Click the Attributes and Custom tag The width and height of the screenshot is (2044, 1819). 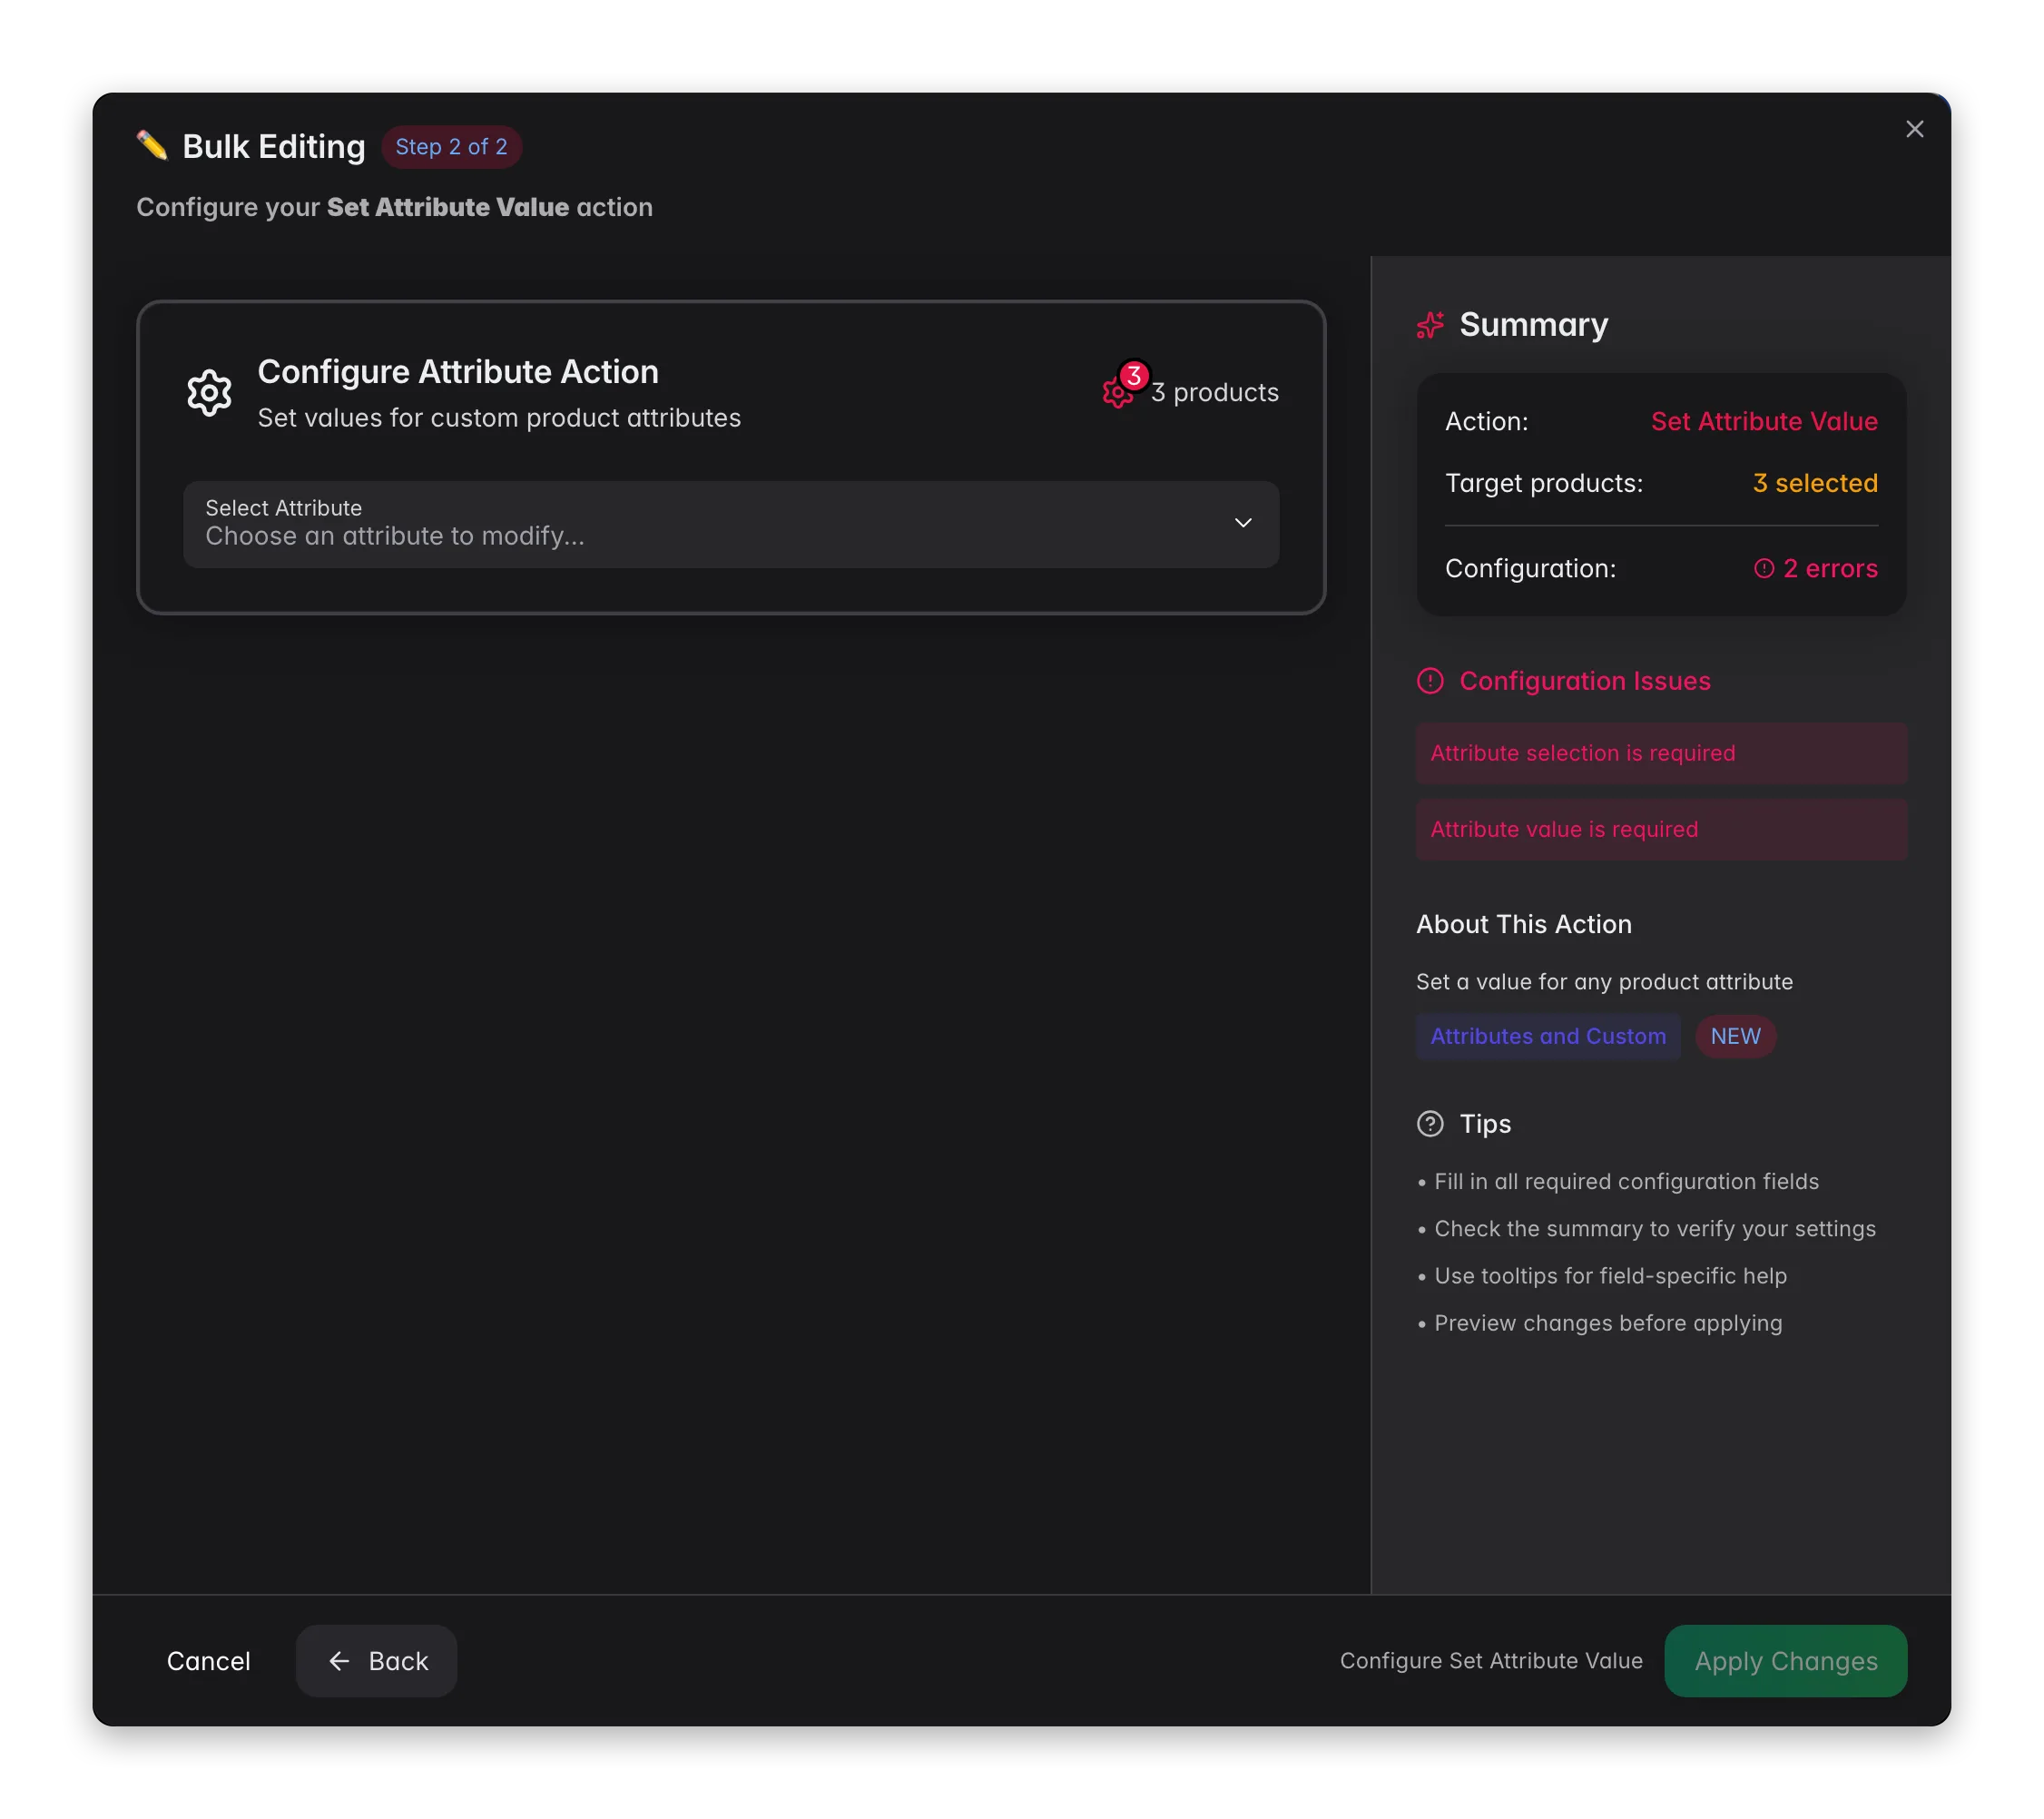[1548, 1037]
